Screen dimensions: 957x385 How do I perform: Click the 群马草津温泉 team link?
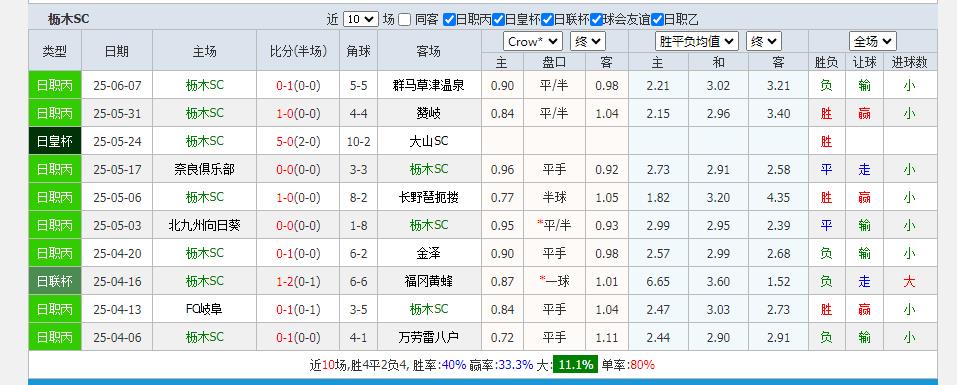tap(428, 85)
